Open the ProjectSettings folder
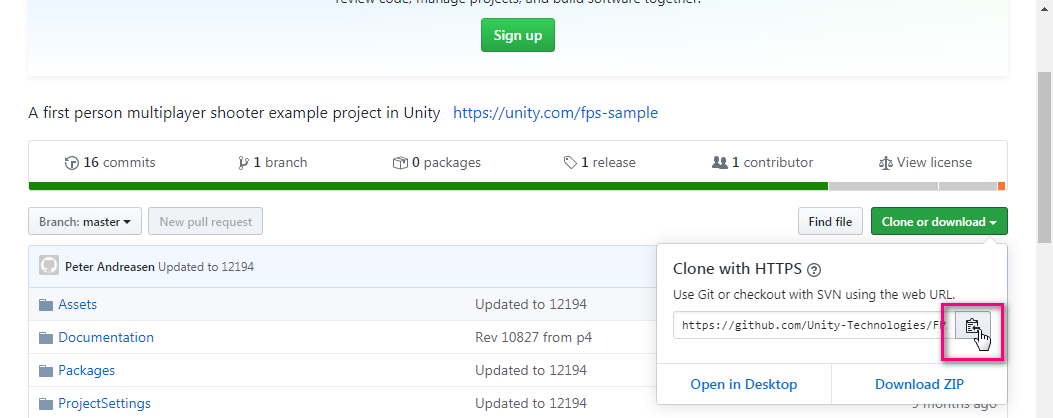1053x418 pixels. (104, 403)
